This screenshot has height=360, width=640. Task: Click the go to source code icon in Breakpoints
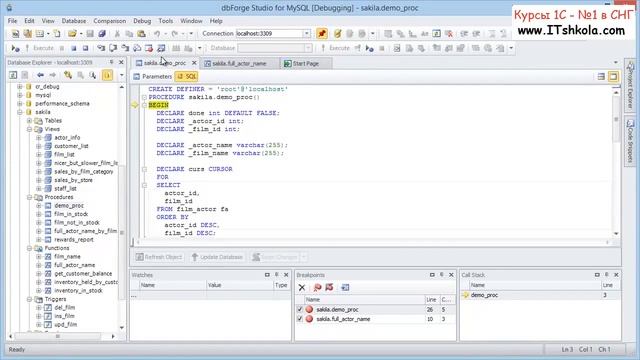tap(345, 288)
